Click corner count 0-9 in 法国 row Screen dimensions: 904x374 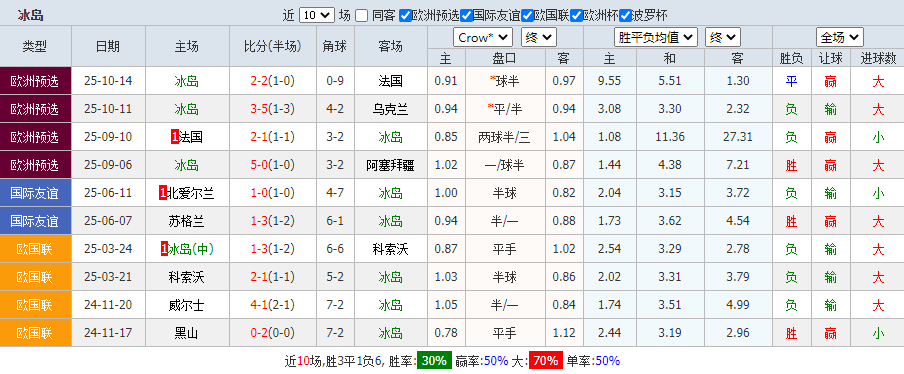tap(336, 81)
